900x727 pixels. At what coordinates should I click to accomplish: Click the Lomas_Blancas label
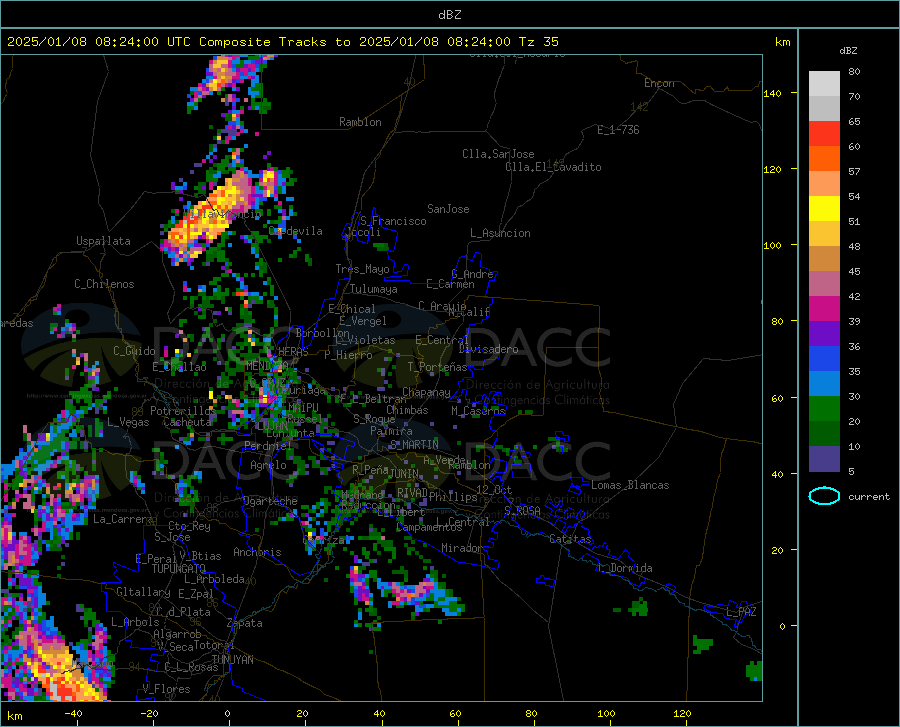(x=630, y=485)
